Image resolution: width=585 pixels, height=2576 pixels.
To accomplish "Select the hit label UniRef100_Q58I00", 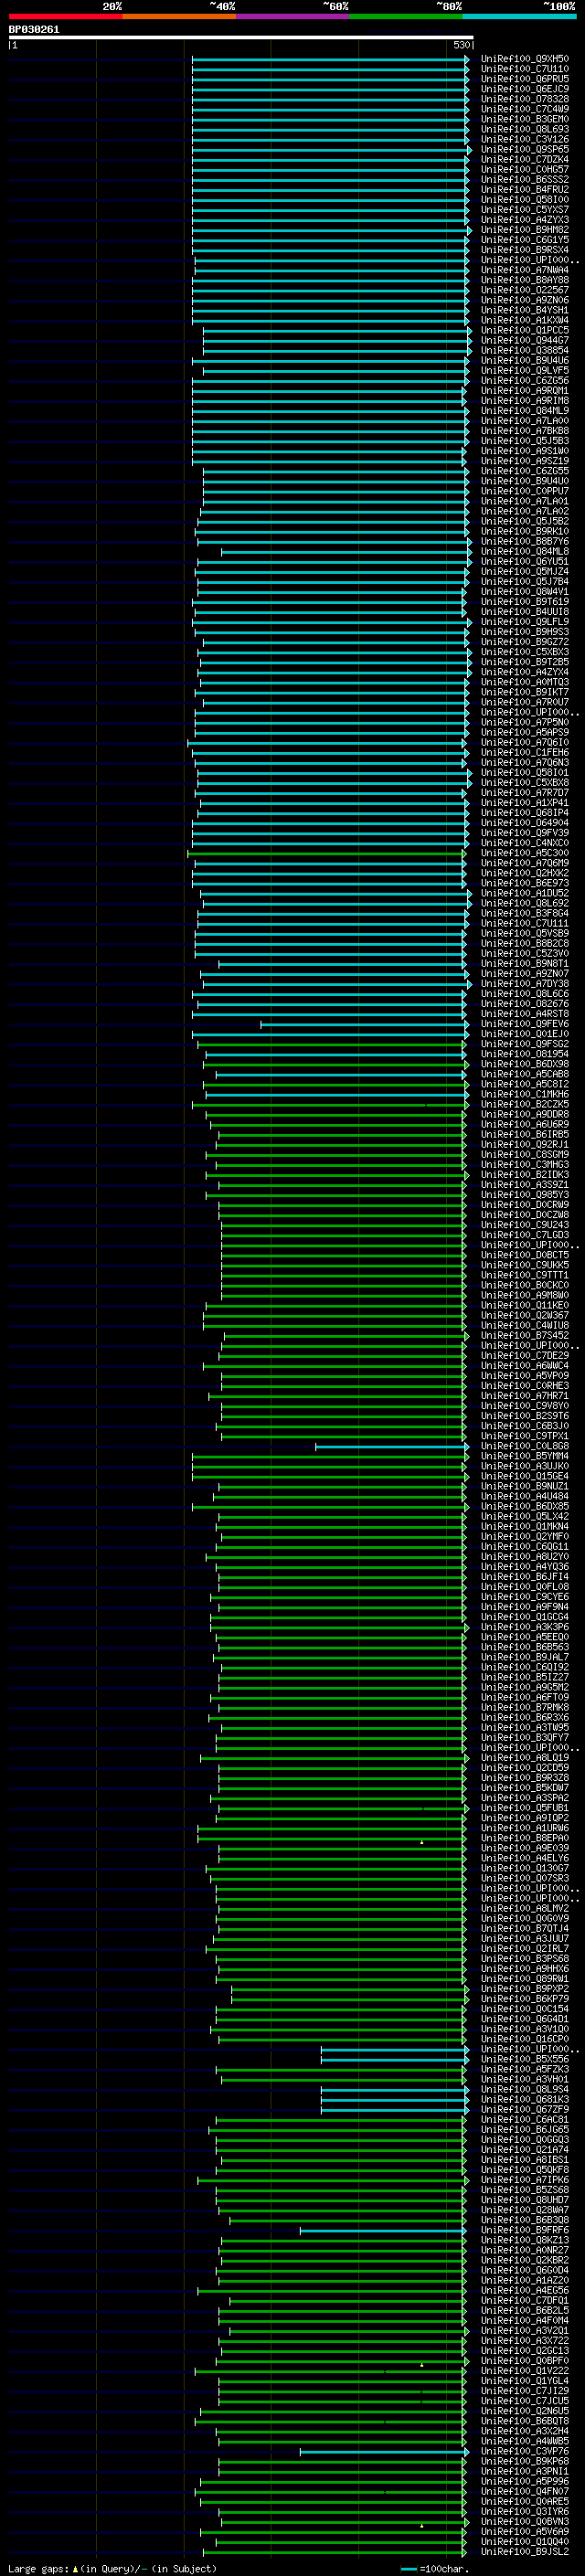I will (x=525, y=199).
